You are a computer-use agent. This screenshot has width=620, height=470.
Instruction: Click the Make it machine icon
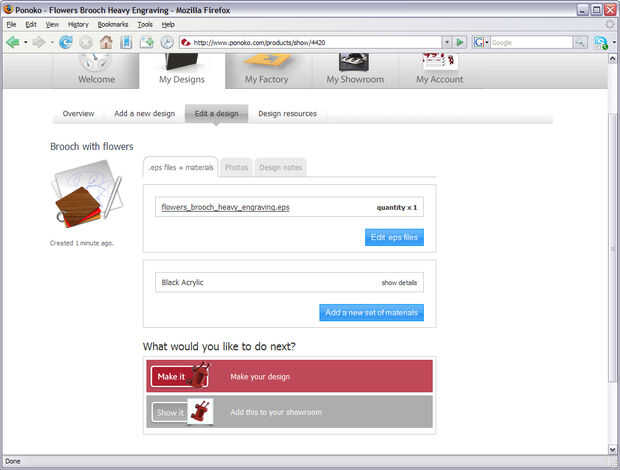[200, 374]
